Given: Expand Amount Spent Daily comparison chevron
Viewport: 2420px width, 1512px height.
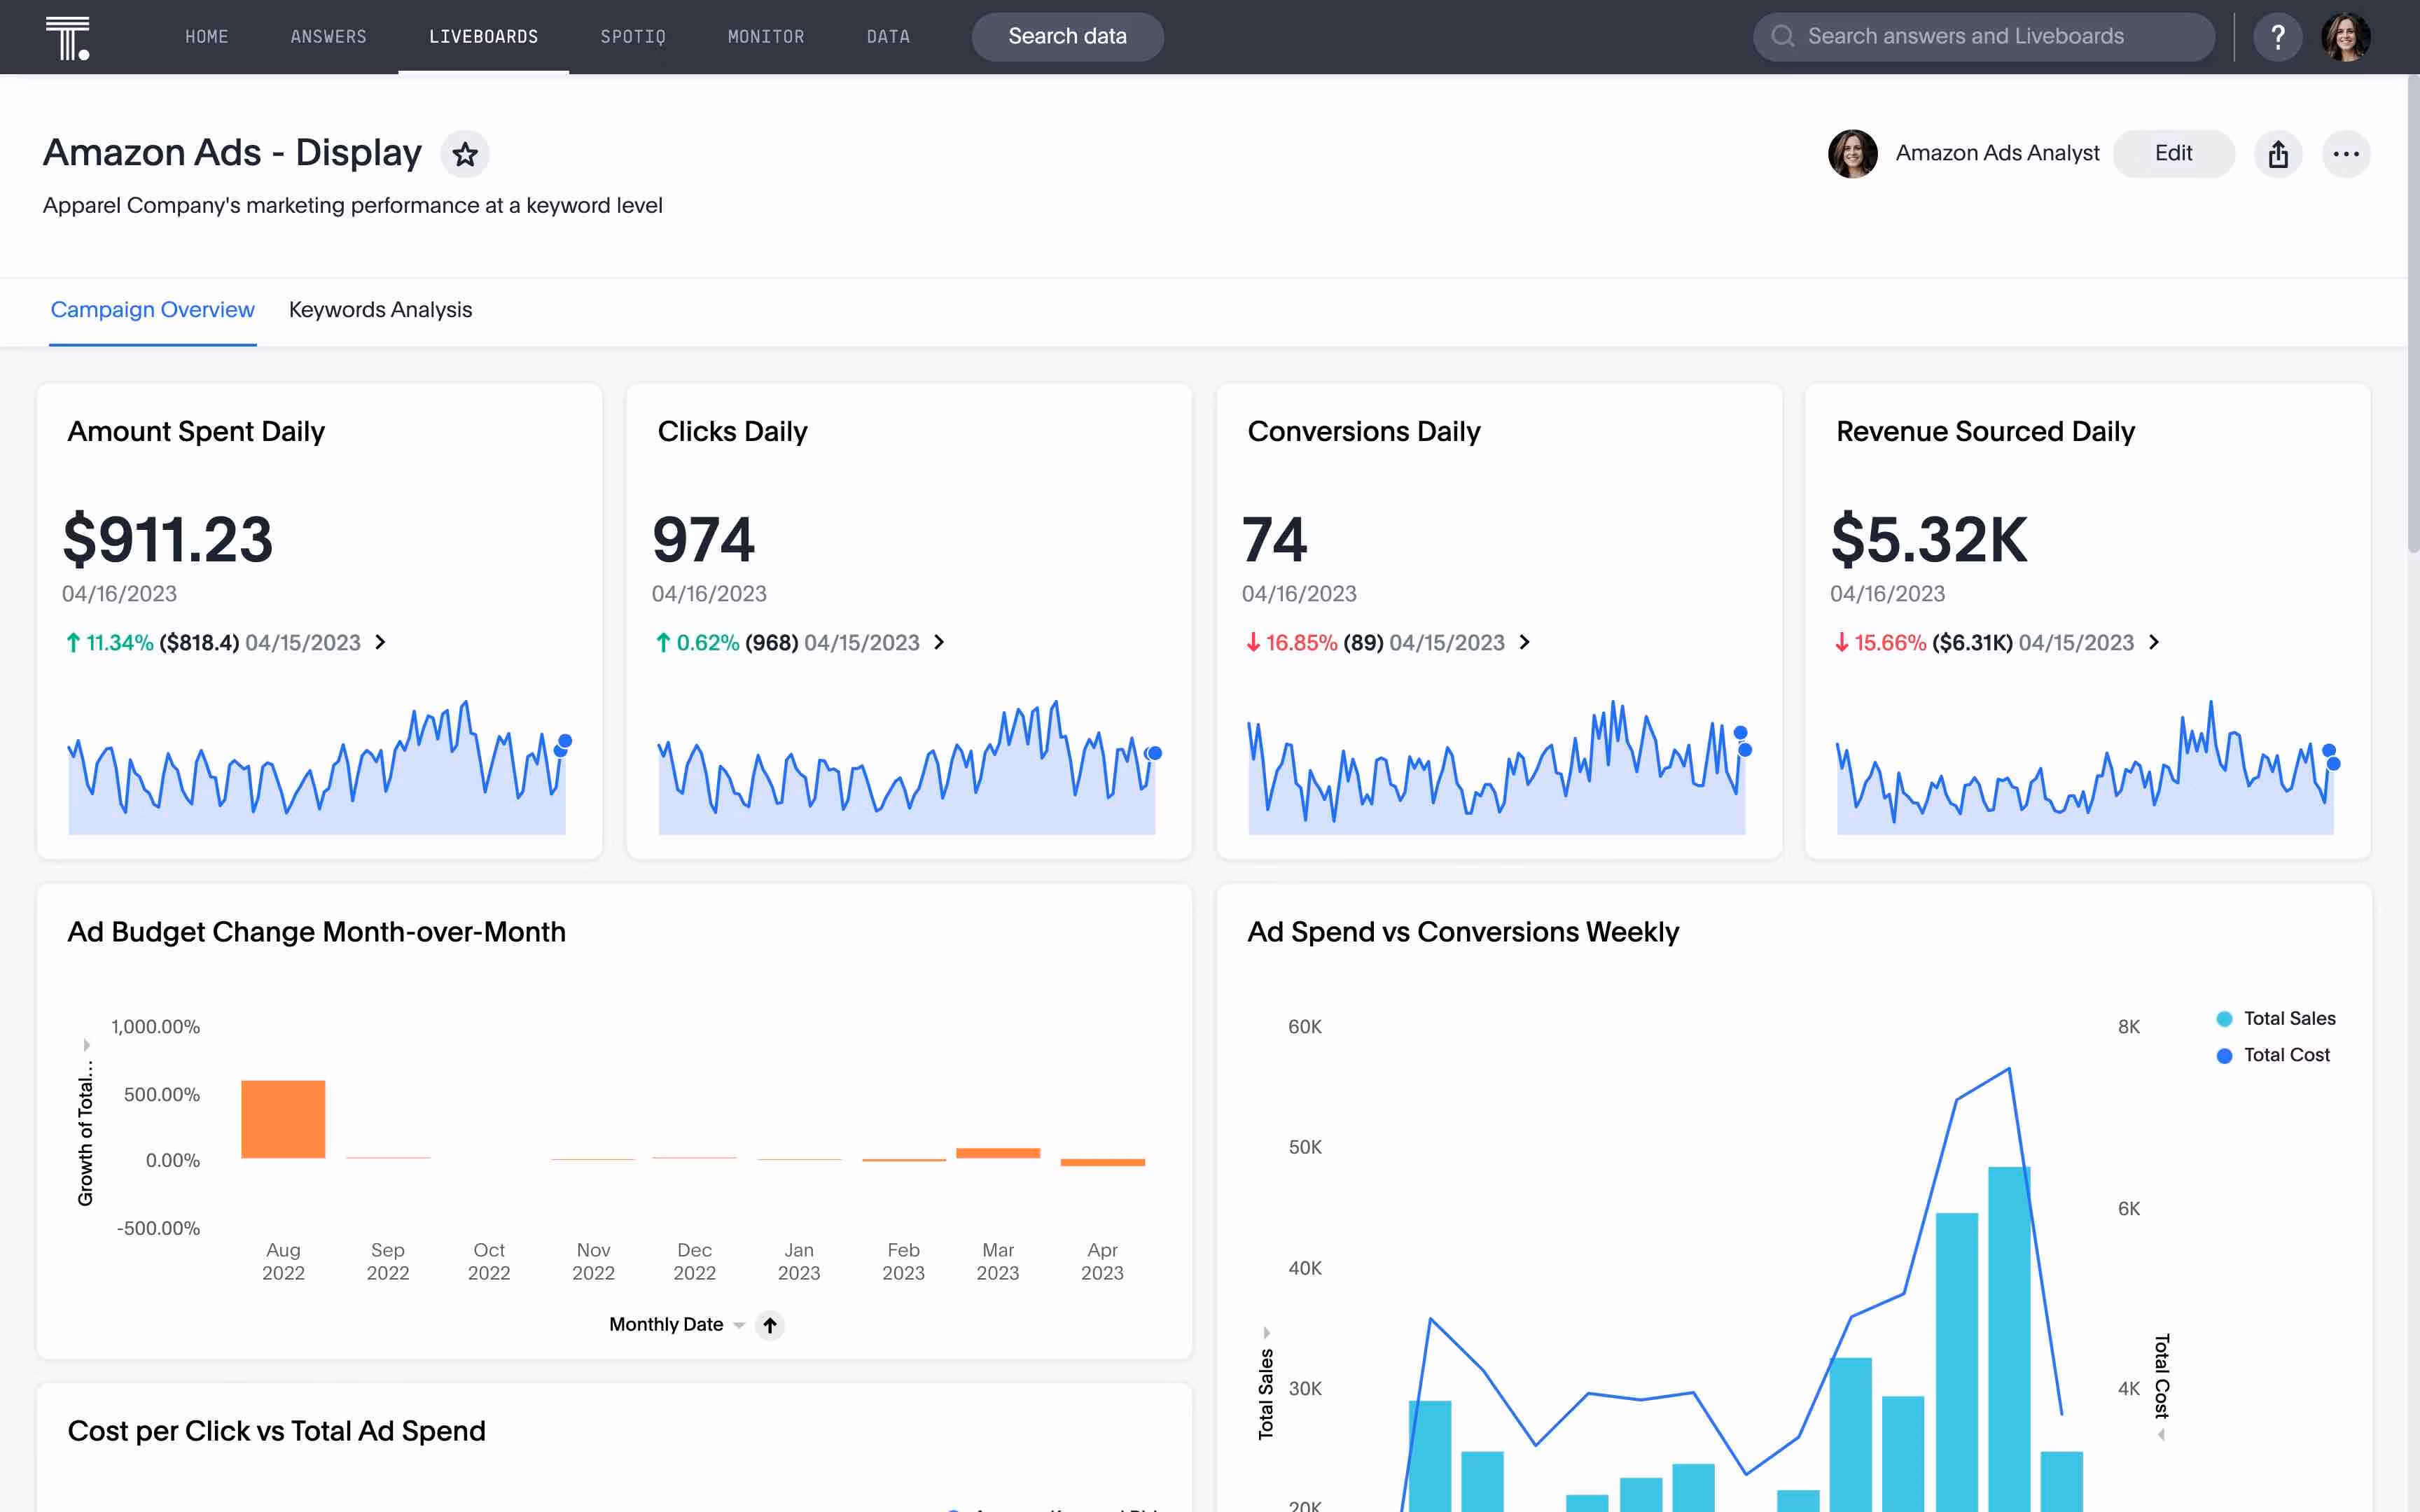Looking at the screenshot, I should click(x=380, y=642).
